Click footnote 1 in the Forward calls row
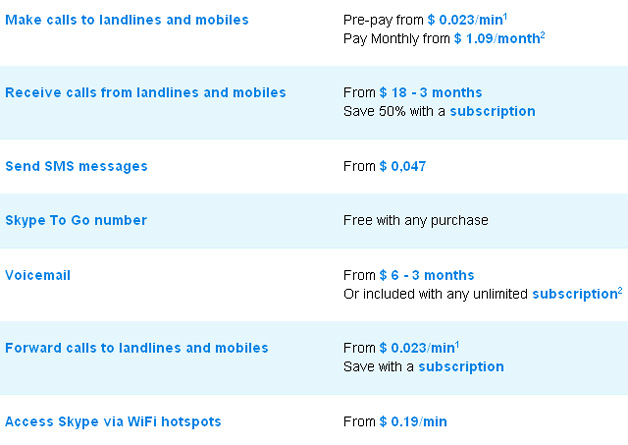Viewport: 628px width, 445px height. point(457,345)
